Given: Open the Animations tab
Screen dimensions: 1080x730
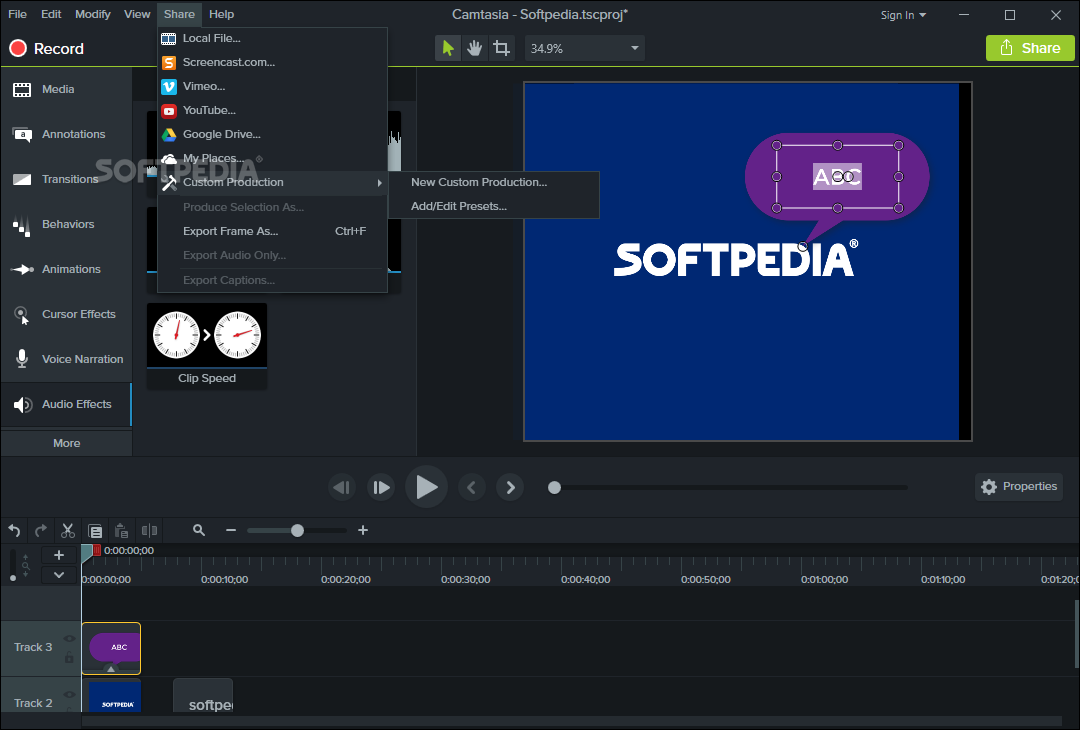Looking at the screenshot, I should [66, 269].
